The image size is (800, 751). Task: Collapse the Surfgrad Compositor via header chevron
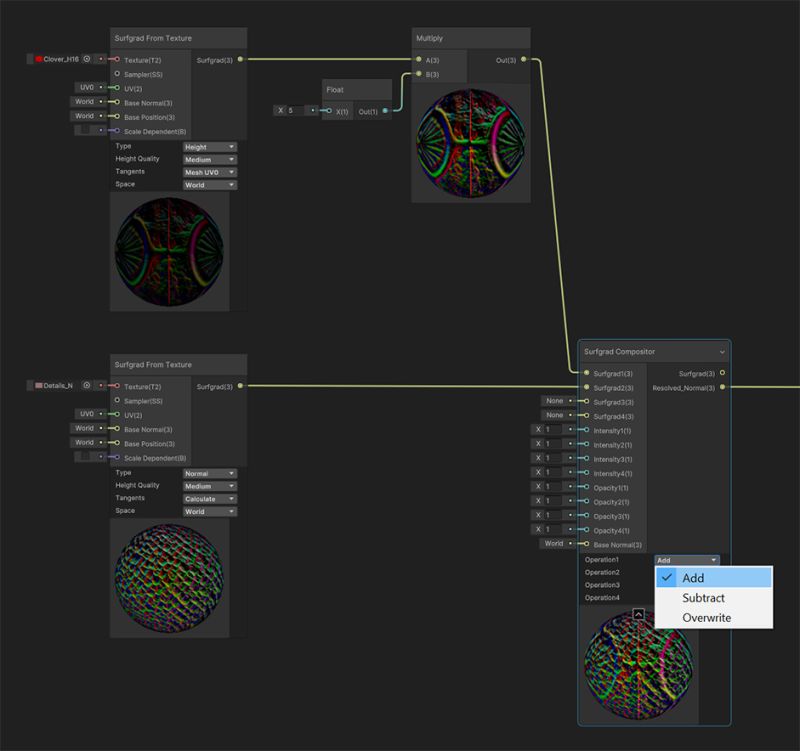[723, 352]
